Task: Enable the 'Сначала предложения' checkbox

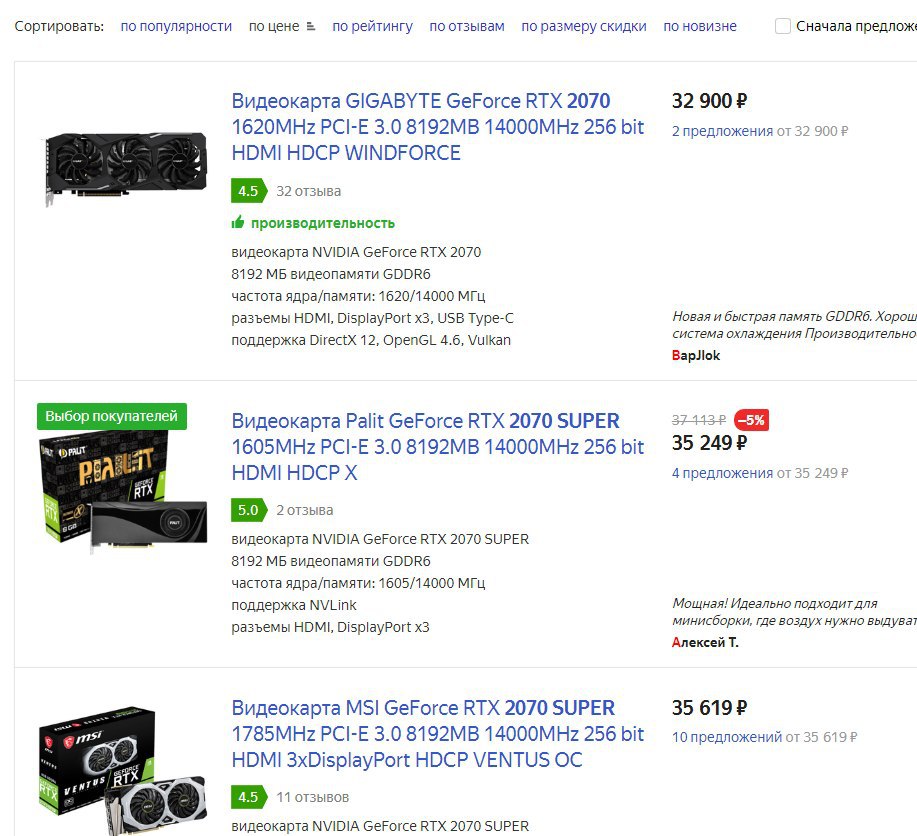Action: tap(782, 26)
